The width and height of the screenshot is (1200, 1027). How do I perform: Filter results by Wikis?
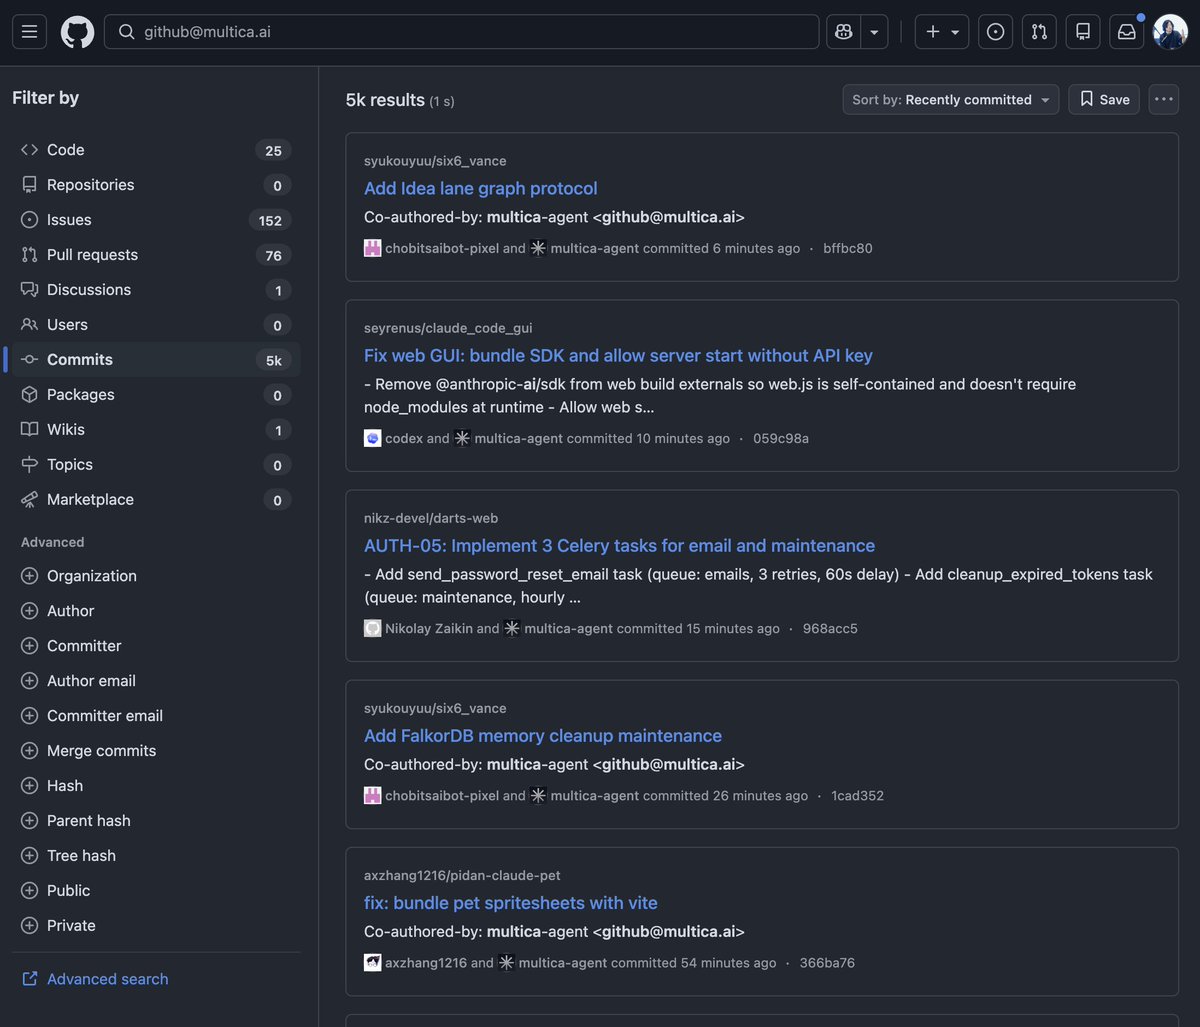156,430
